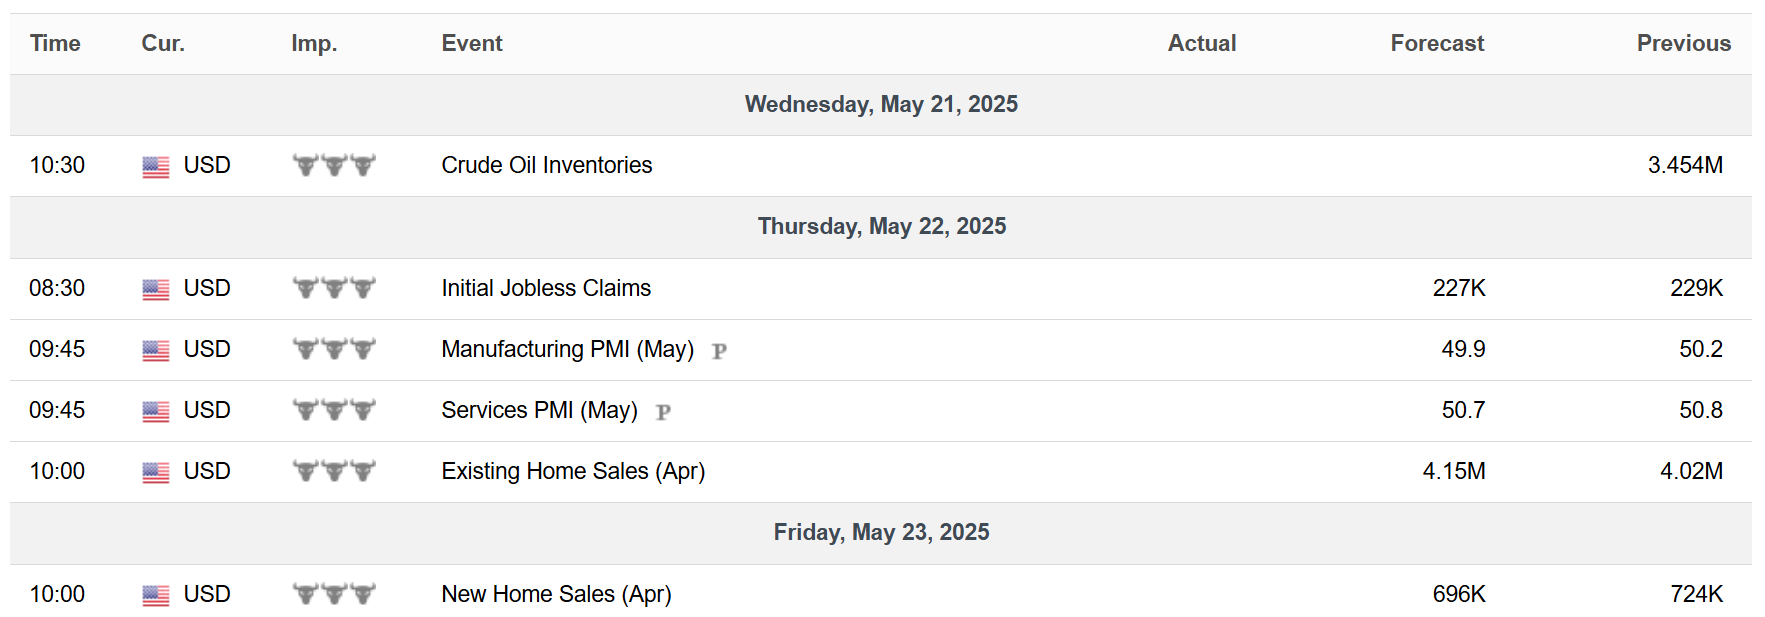Click the 3.454M previous value
Viewport: 1765px width, 617px height.
(x=1685, y=165)
